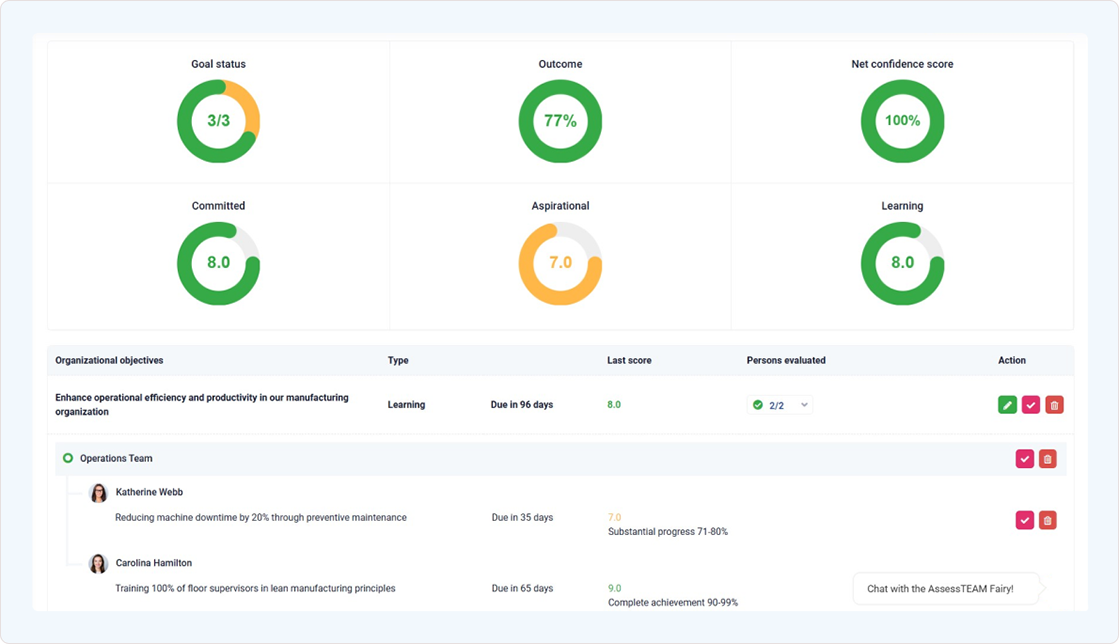The height and width of the screenshot is (644, 1119).
Task: Expand the Enhance operational efficiency objective row
Action: pos(202,404)
